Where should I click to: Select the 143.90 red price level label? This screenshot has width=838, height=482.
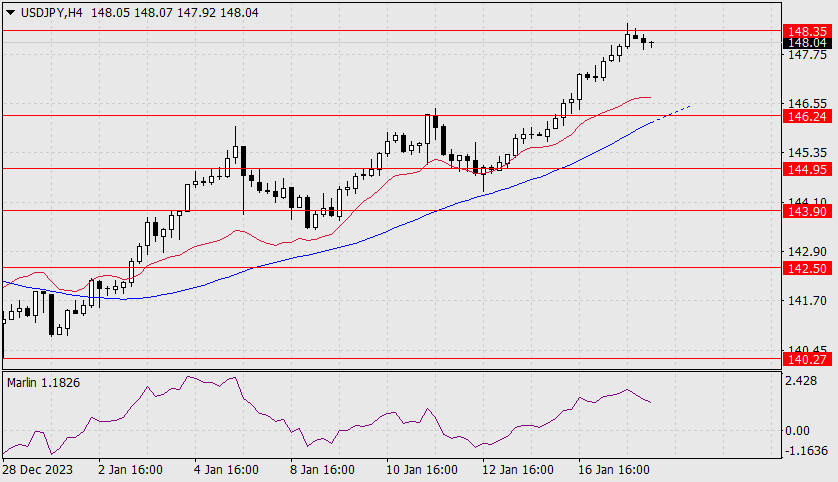(807, 212)
